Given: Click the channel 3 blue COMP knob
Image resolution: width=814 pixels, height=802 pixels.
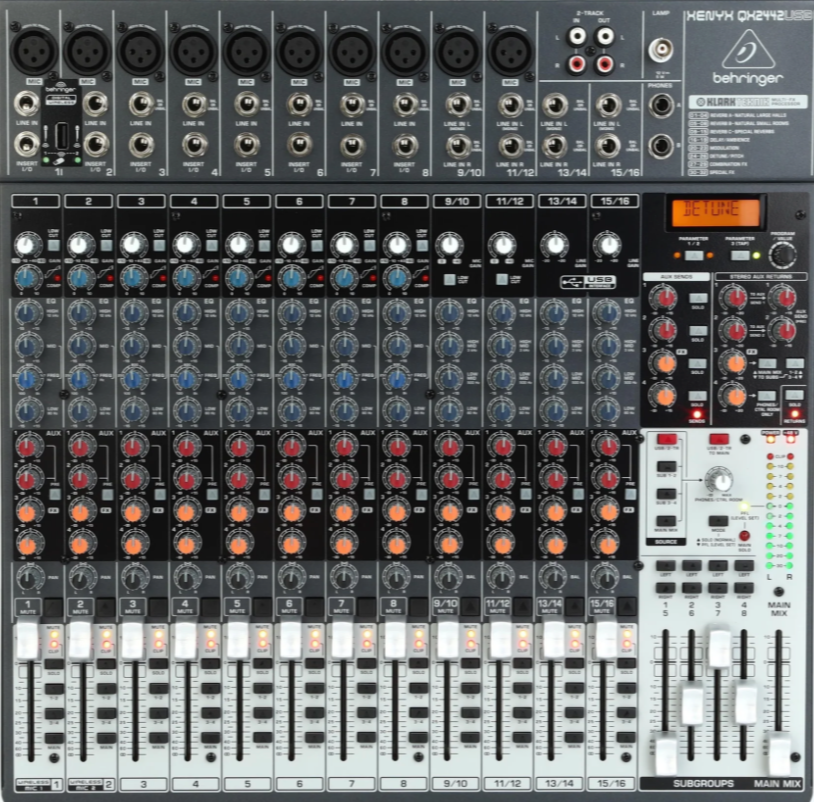Looking at the screenshot, I should tap(133, 278).
